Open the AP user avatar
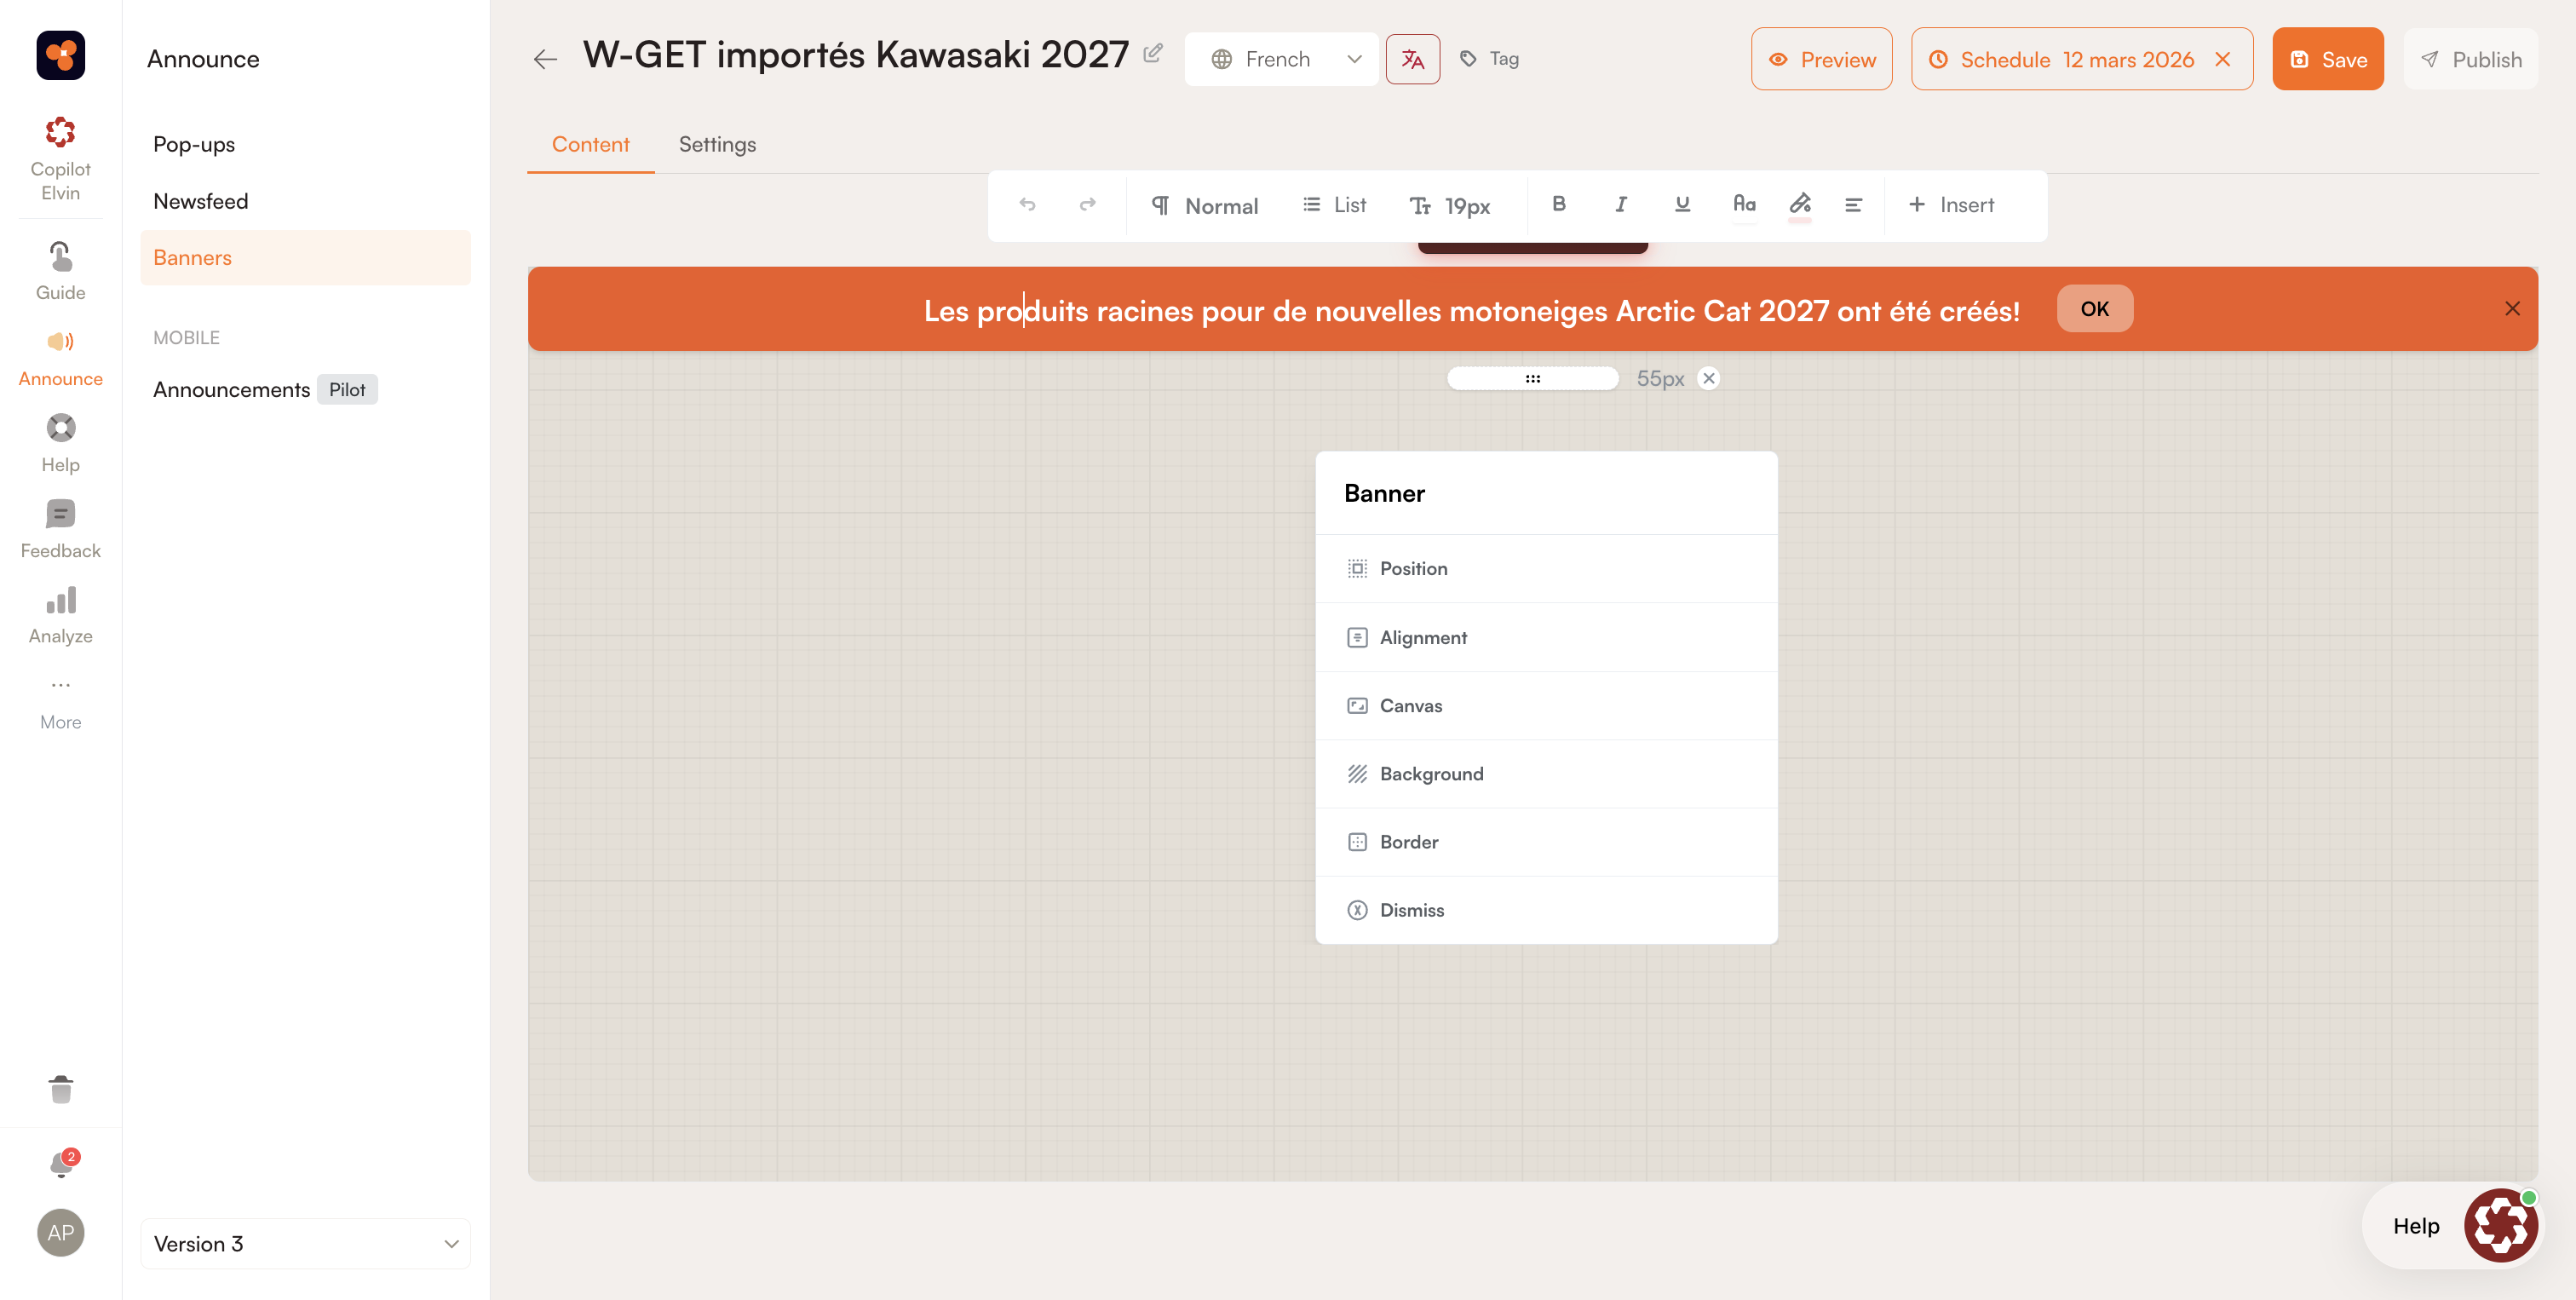This screenshot has height=1300, width=2576. (60, 1233)
